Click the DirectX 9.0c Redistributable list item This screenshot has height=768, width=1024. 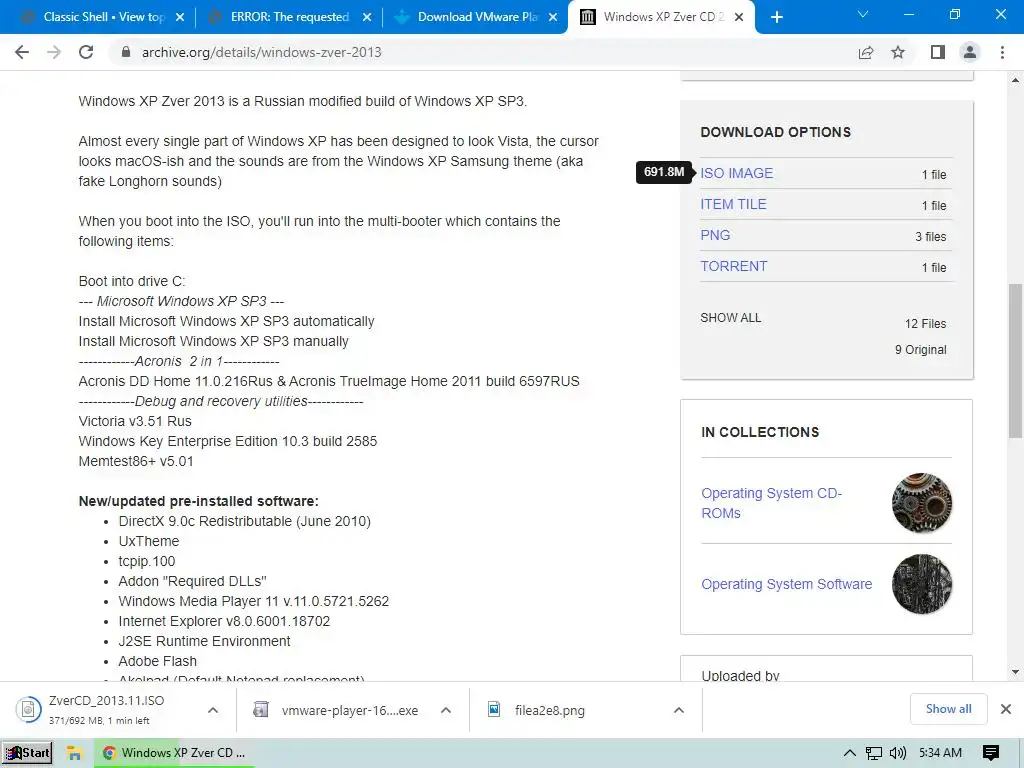point(244,521)
